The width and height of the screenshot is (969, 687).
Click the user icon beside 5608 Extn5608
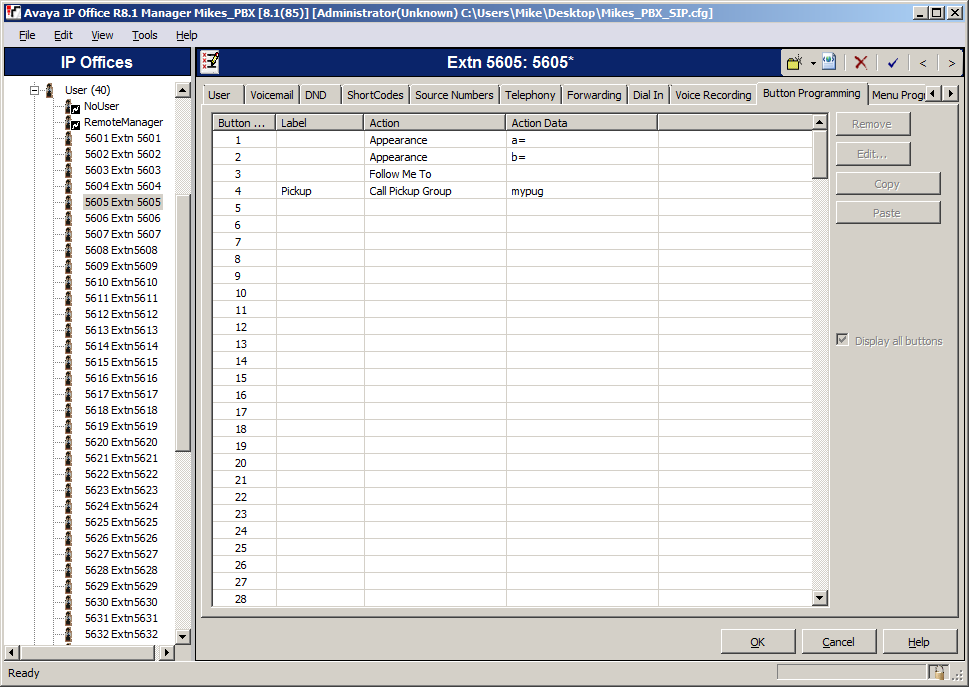[69, 251]
